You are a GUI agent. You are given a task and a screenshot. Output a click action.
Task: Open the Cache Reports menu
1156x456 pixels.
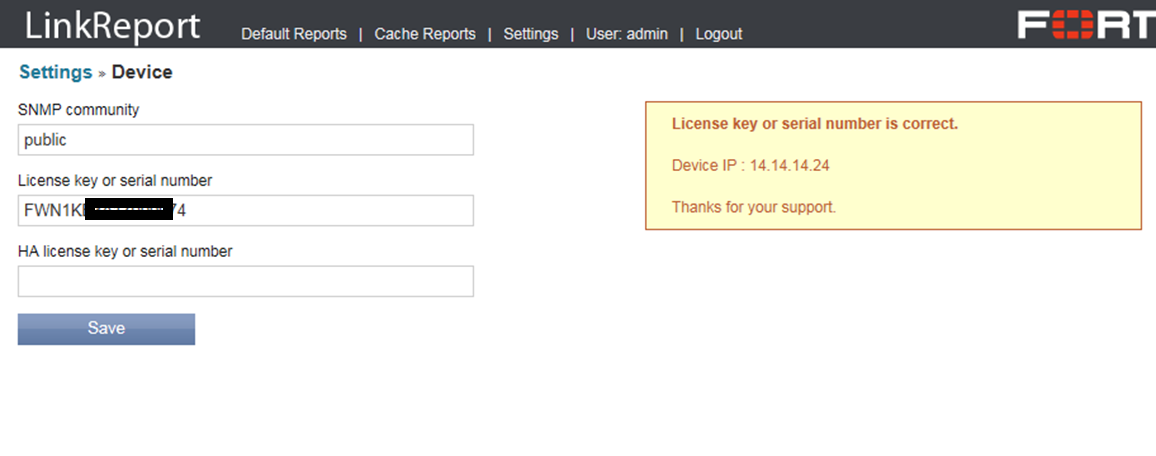coord(425,34)
